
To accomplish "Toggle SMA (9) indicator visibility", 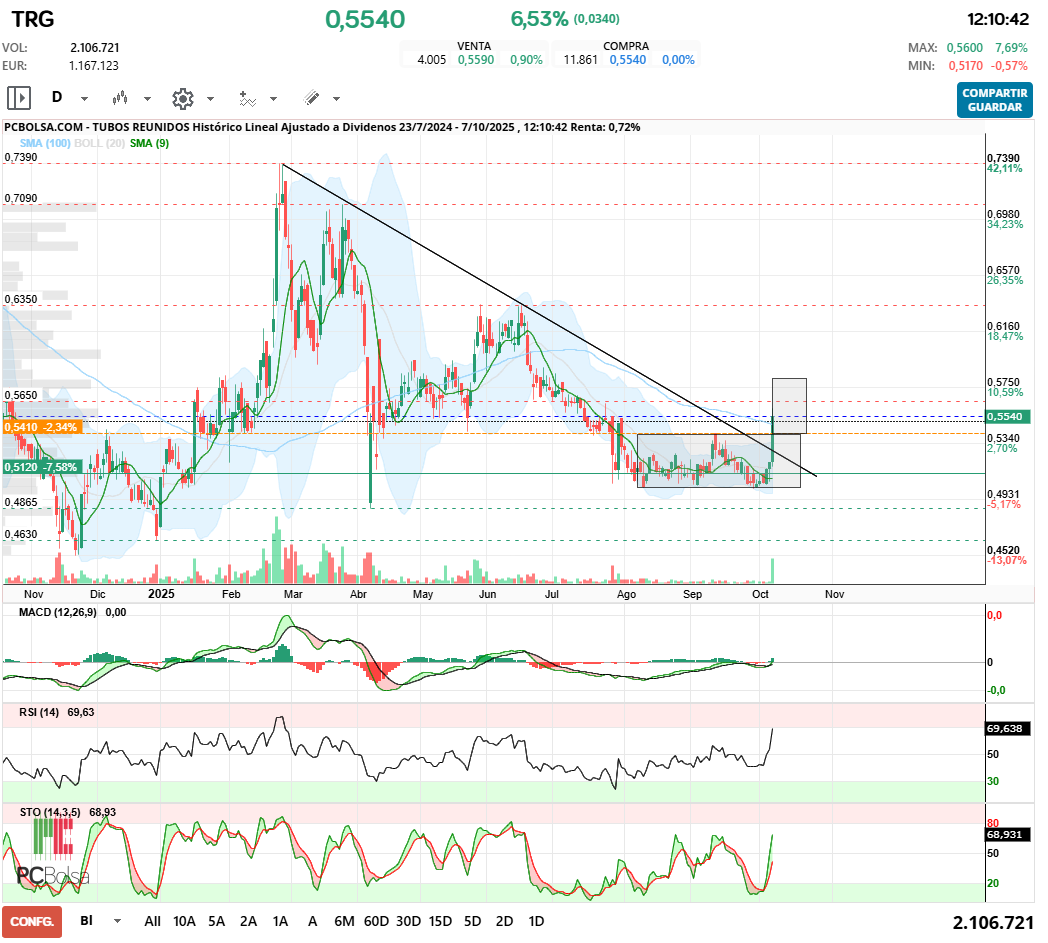I will (x=149, y=143).
